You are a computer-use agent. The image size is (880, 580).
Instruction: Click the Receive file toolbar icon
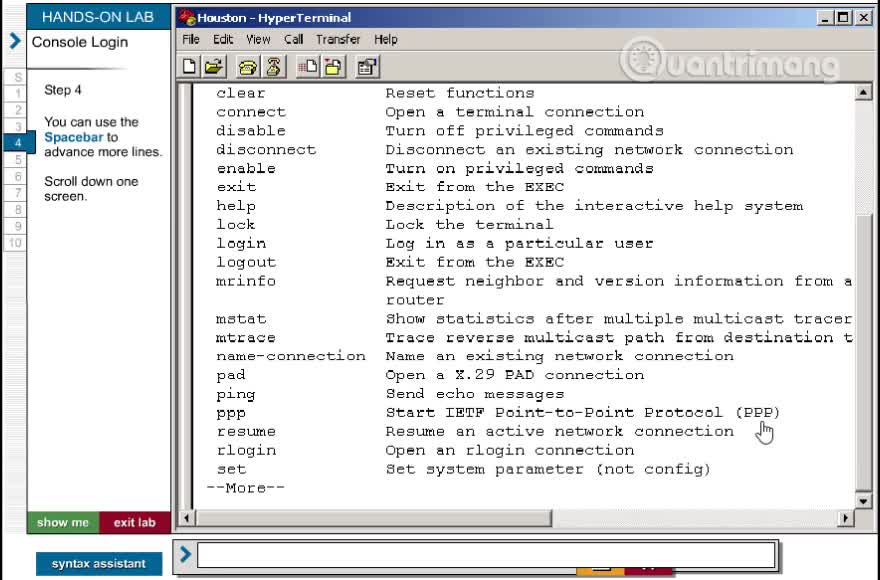coord(333,67)
